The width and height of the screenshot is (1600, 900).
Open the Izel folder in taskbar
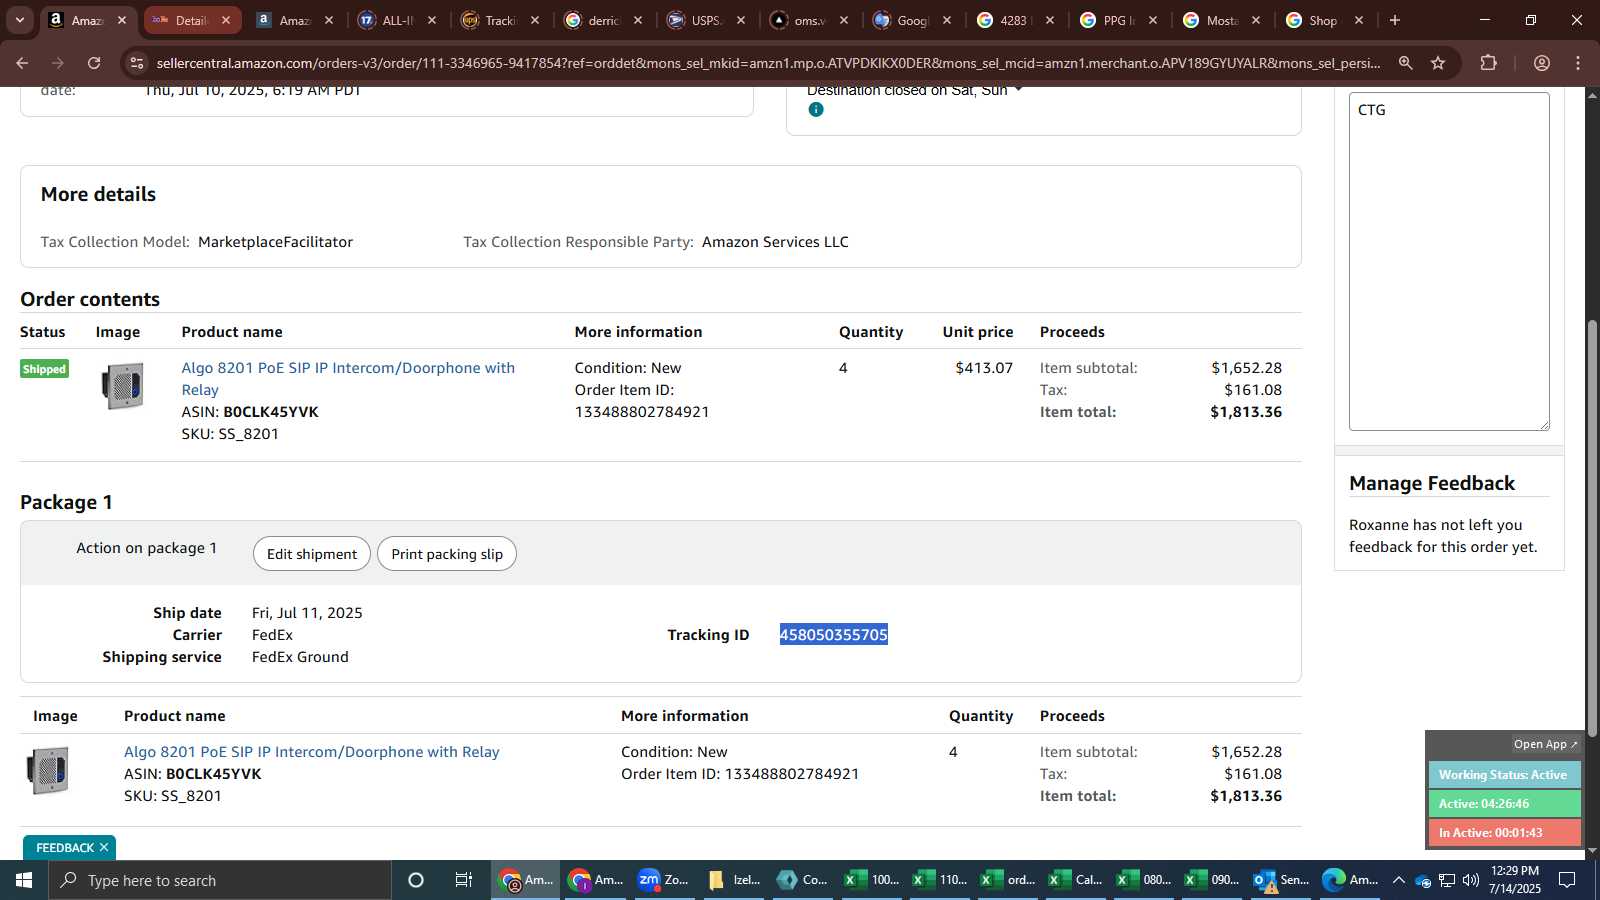(x=734, y=880)
